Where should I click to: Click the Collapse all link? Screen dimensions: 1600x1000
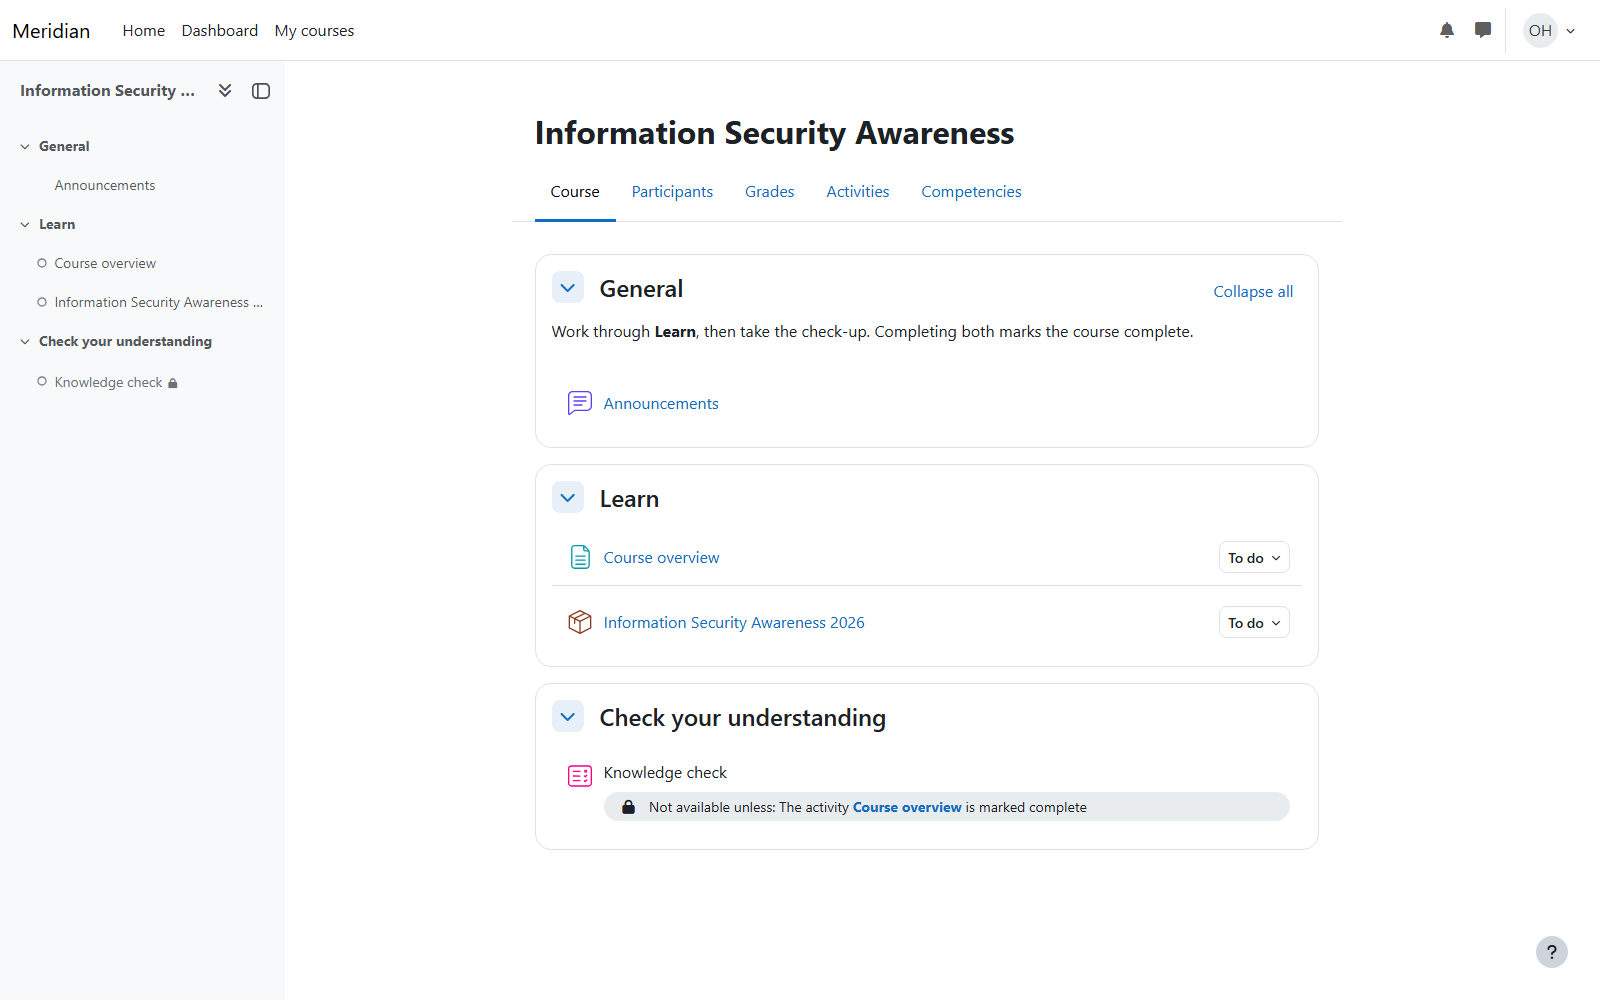tap(1253, 291)
